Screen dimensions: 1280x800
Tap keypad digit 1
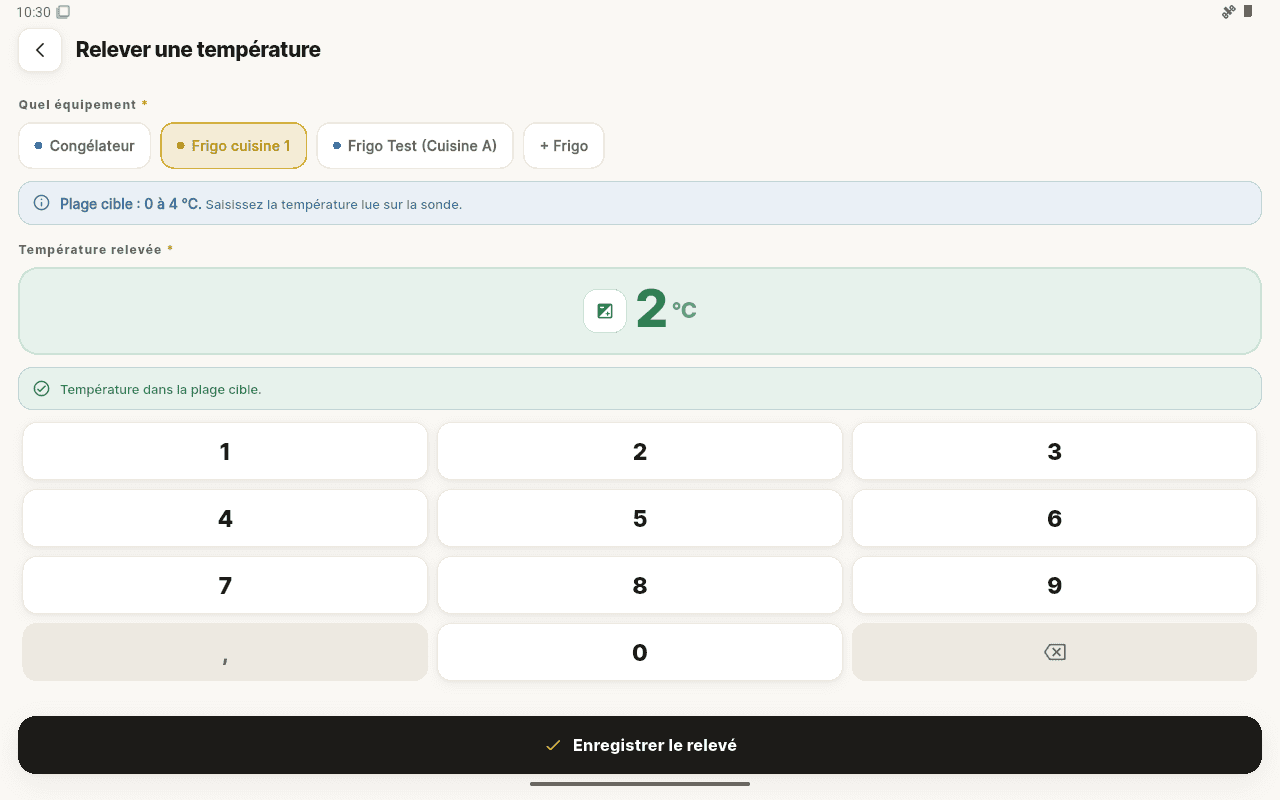click(x=225, y=451)
